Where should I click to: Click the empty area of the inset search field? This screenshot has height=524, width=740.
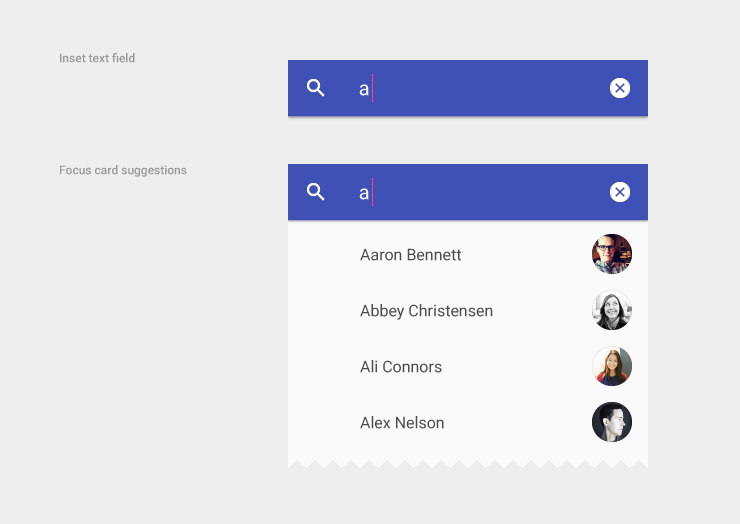click(490, 88)
